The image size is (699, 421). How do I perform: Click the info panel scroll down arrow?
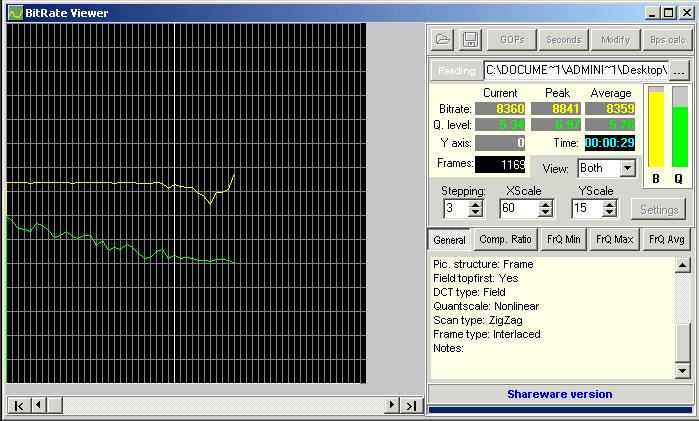point(683,370)
